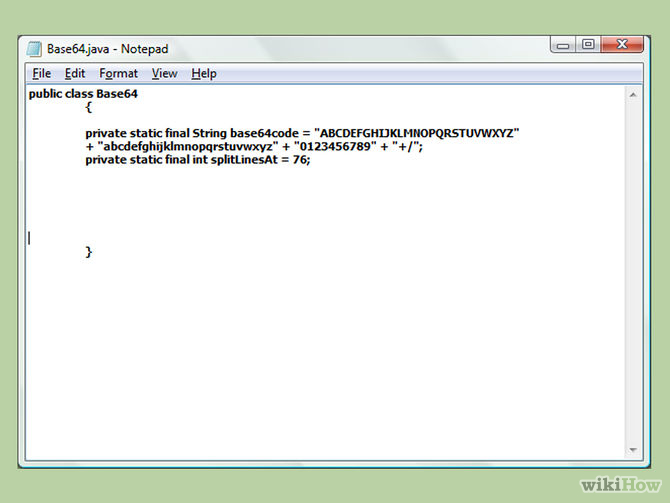Click the 'public class Base64' line
The height and width of the screenshot is (503, 670).
(x=83, y=94)
